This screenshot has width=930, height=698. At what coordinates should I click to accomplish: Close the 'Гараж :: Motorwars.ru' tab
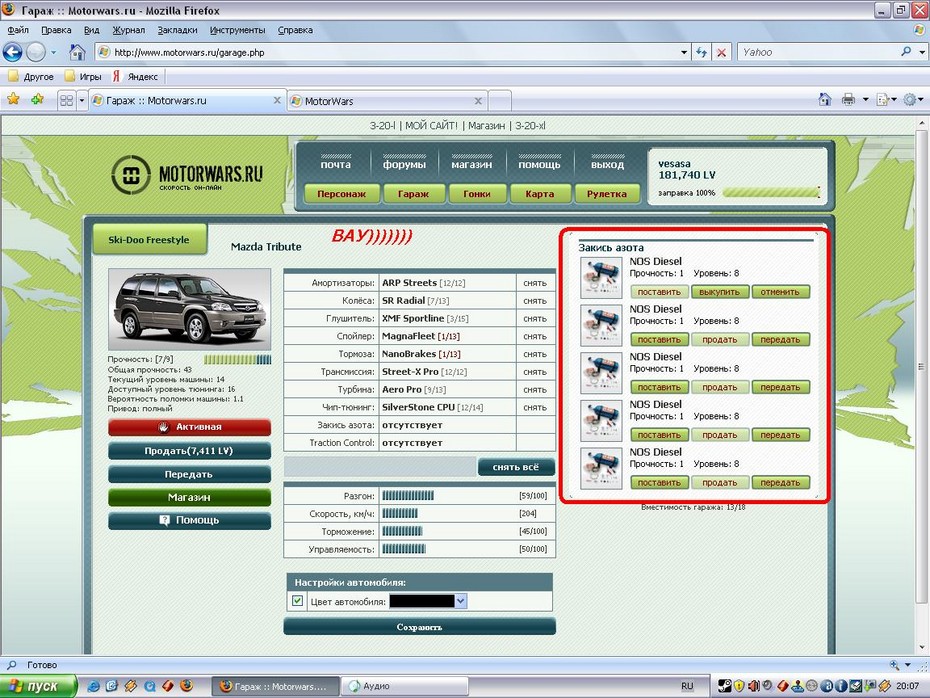pyautogui.click(x=277, y=100)
